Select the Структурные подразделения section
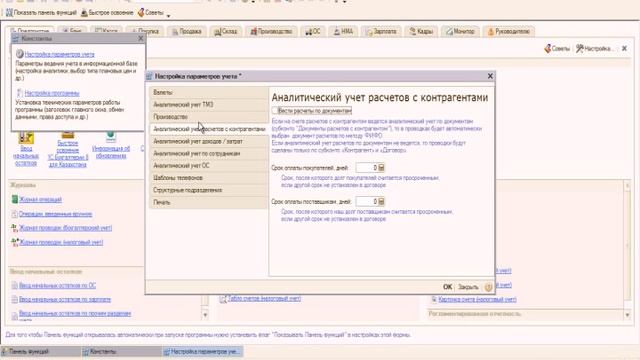This screenshot has width=640, height=360. pos(209,190)
